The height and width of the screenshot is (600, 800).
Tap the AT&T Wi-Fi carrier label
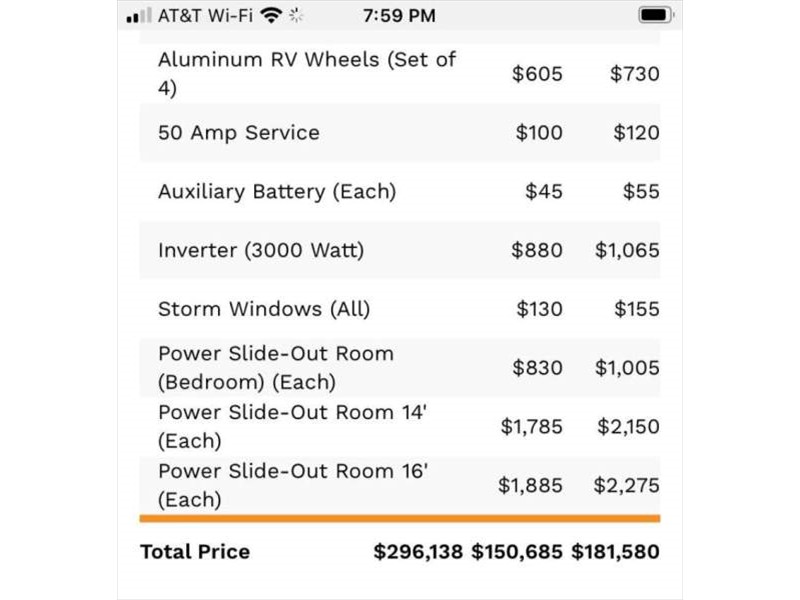tap(205, 16)
